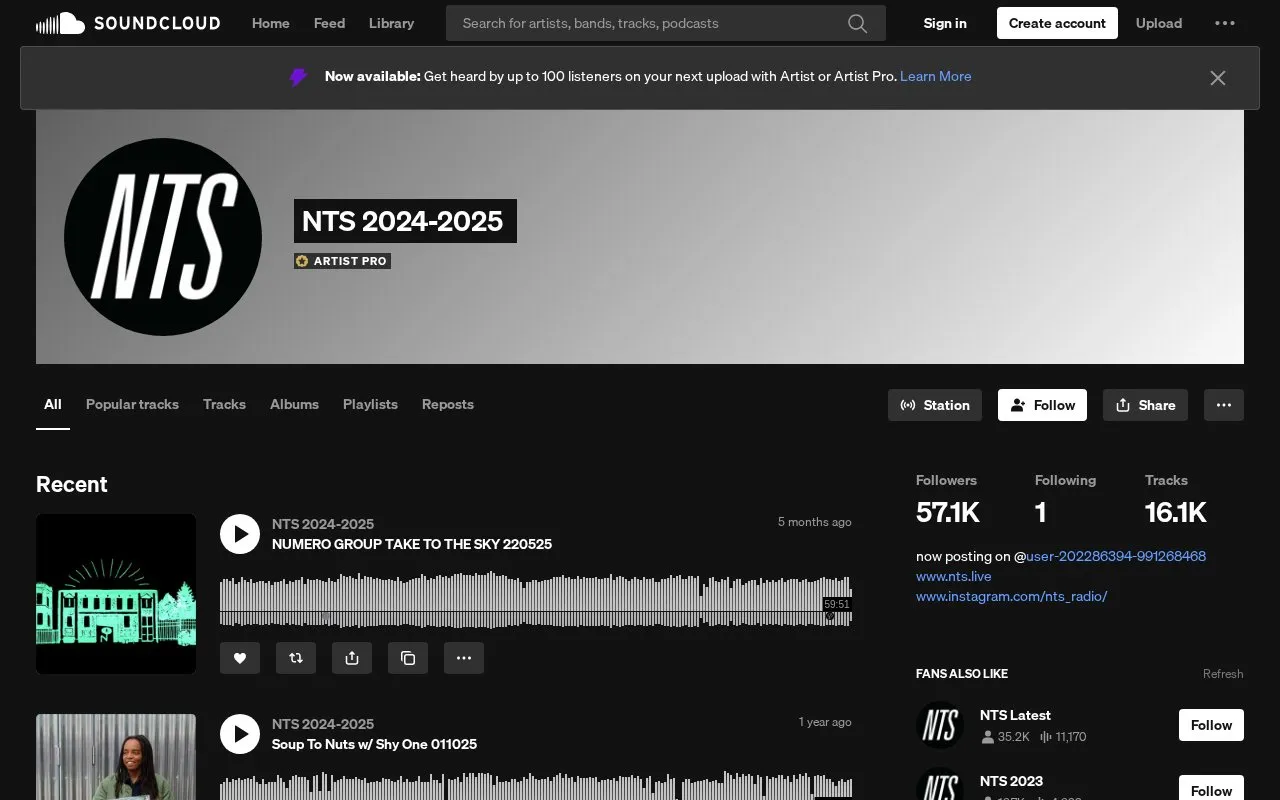
Task: Select the All tab
Action: point(53,404)
